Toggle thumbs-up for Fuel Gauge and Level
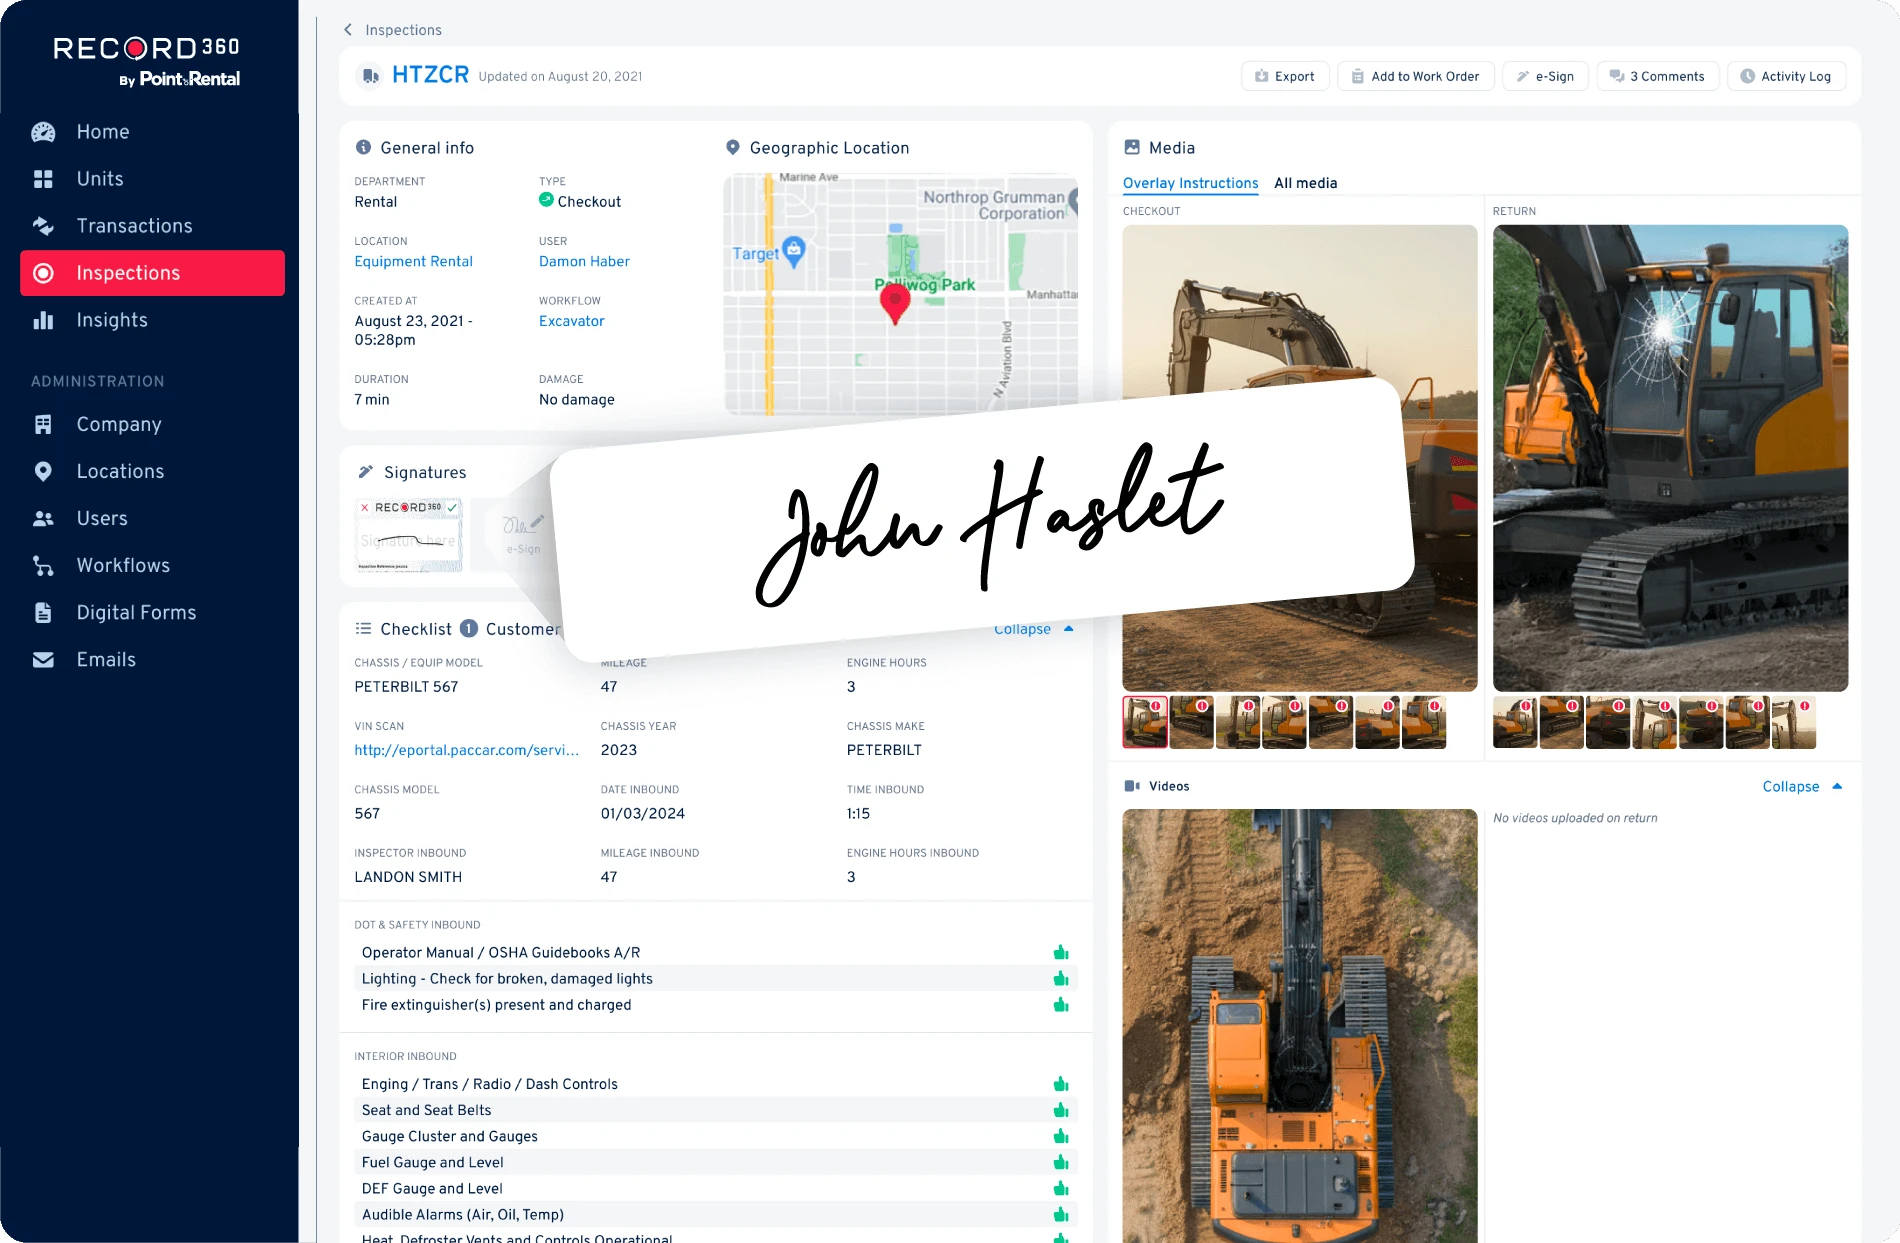1900x1243 pixels. (x=1061, y=1162)
